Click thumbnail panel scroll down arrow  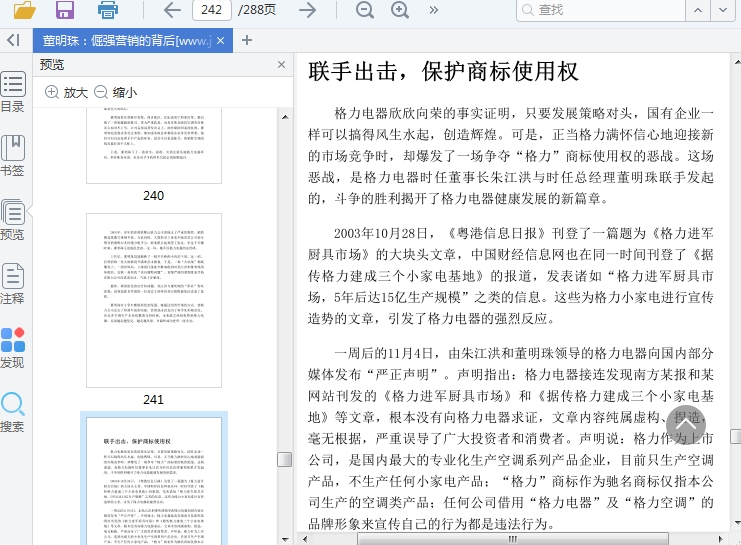[x=285, y=539]
